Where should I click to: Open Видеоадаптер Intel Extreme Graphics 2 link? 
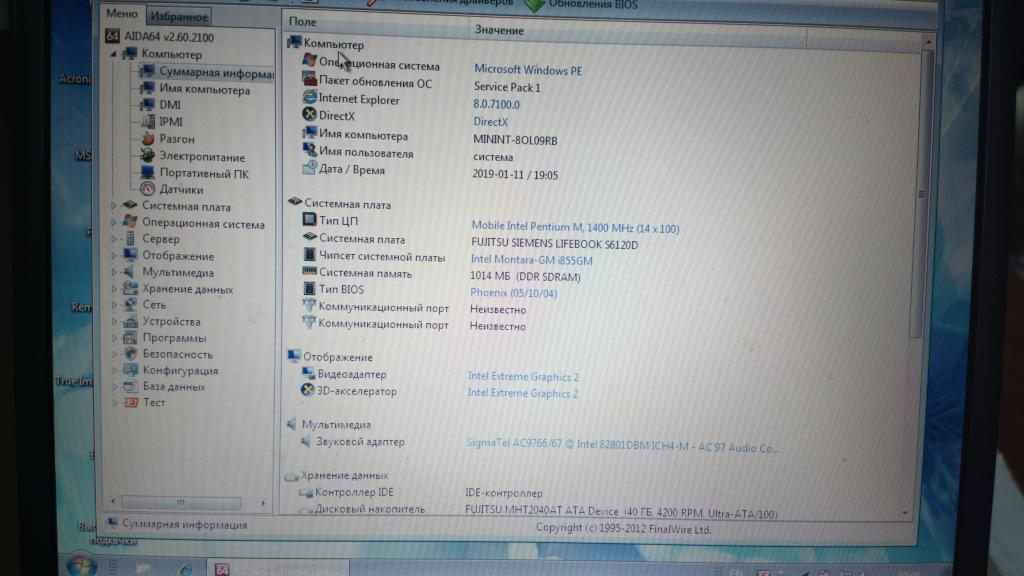(x=523, y=377)
